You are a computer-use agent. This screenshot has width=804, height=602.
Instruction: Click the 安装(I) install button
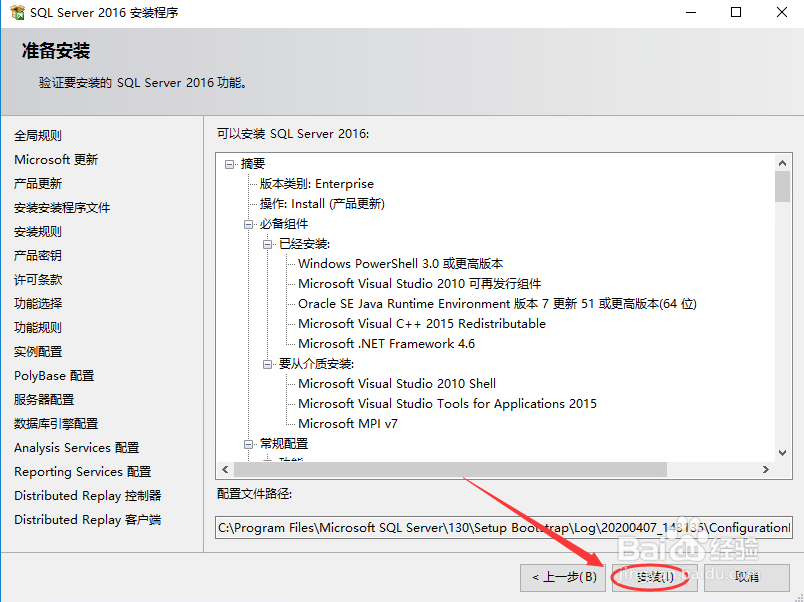tap(655, 577)
